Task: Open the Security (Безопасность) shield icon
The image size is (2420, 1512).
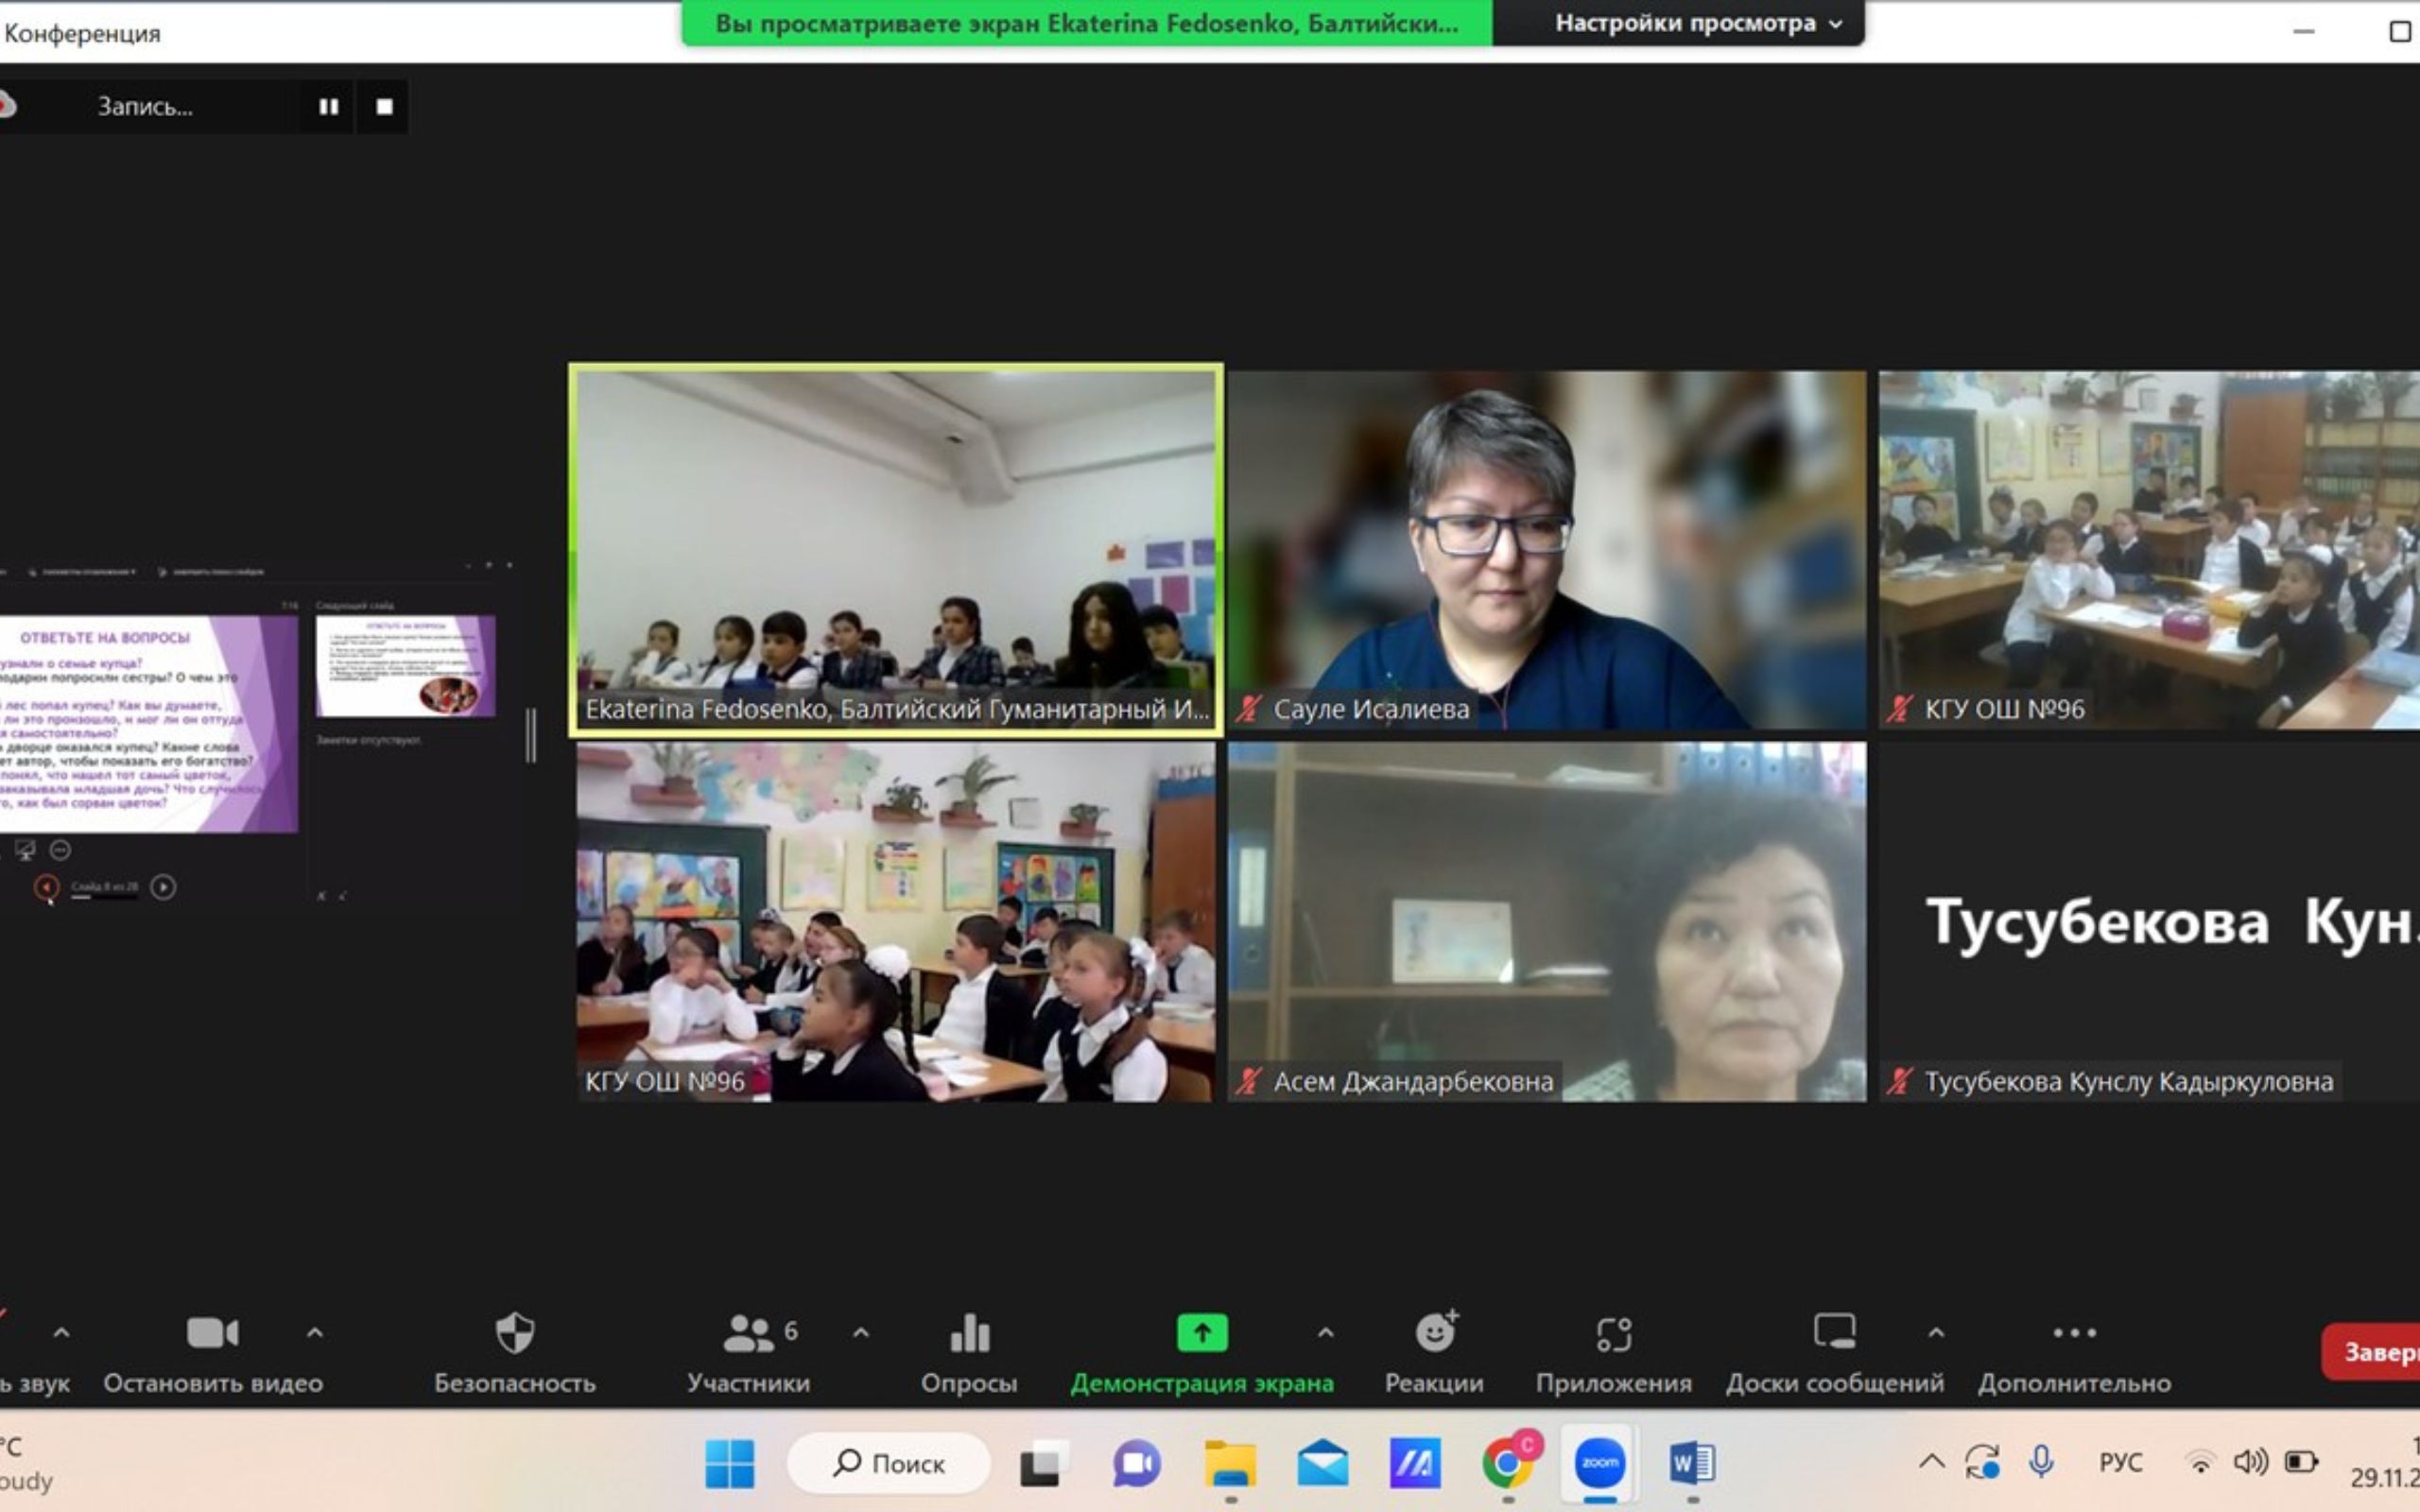Action: [x=514, y=1334]
